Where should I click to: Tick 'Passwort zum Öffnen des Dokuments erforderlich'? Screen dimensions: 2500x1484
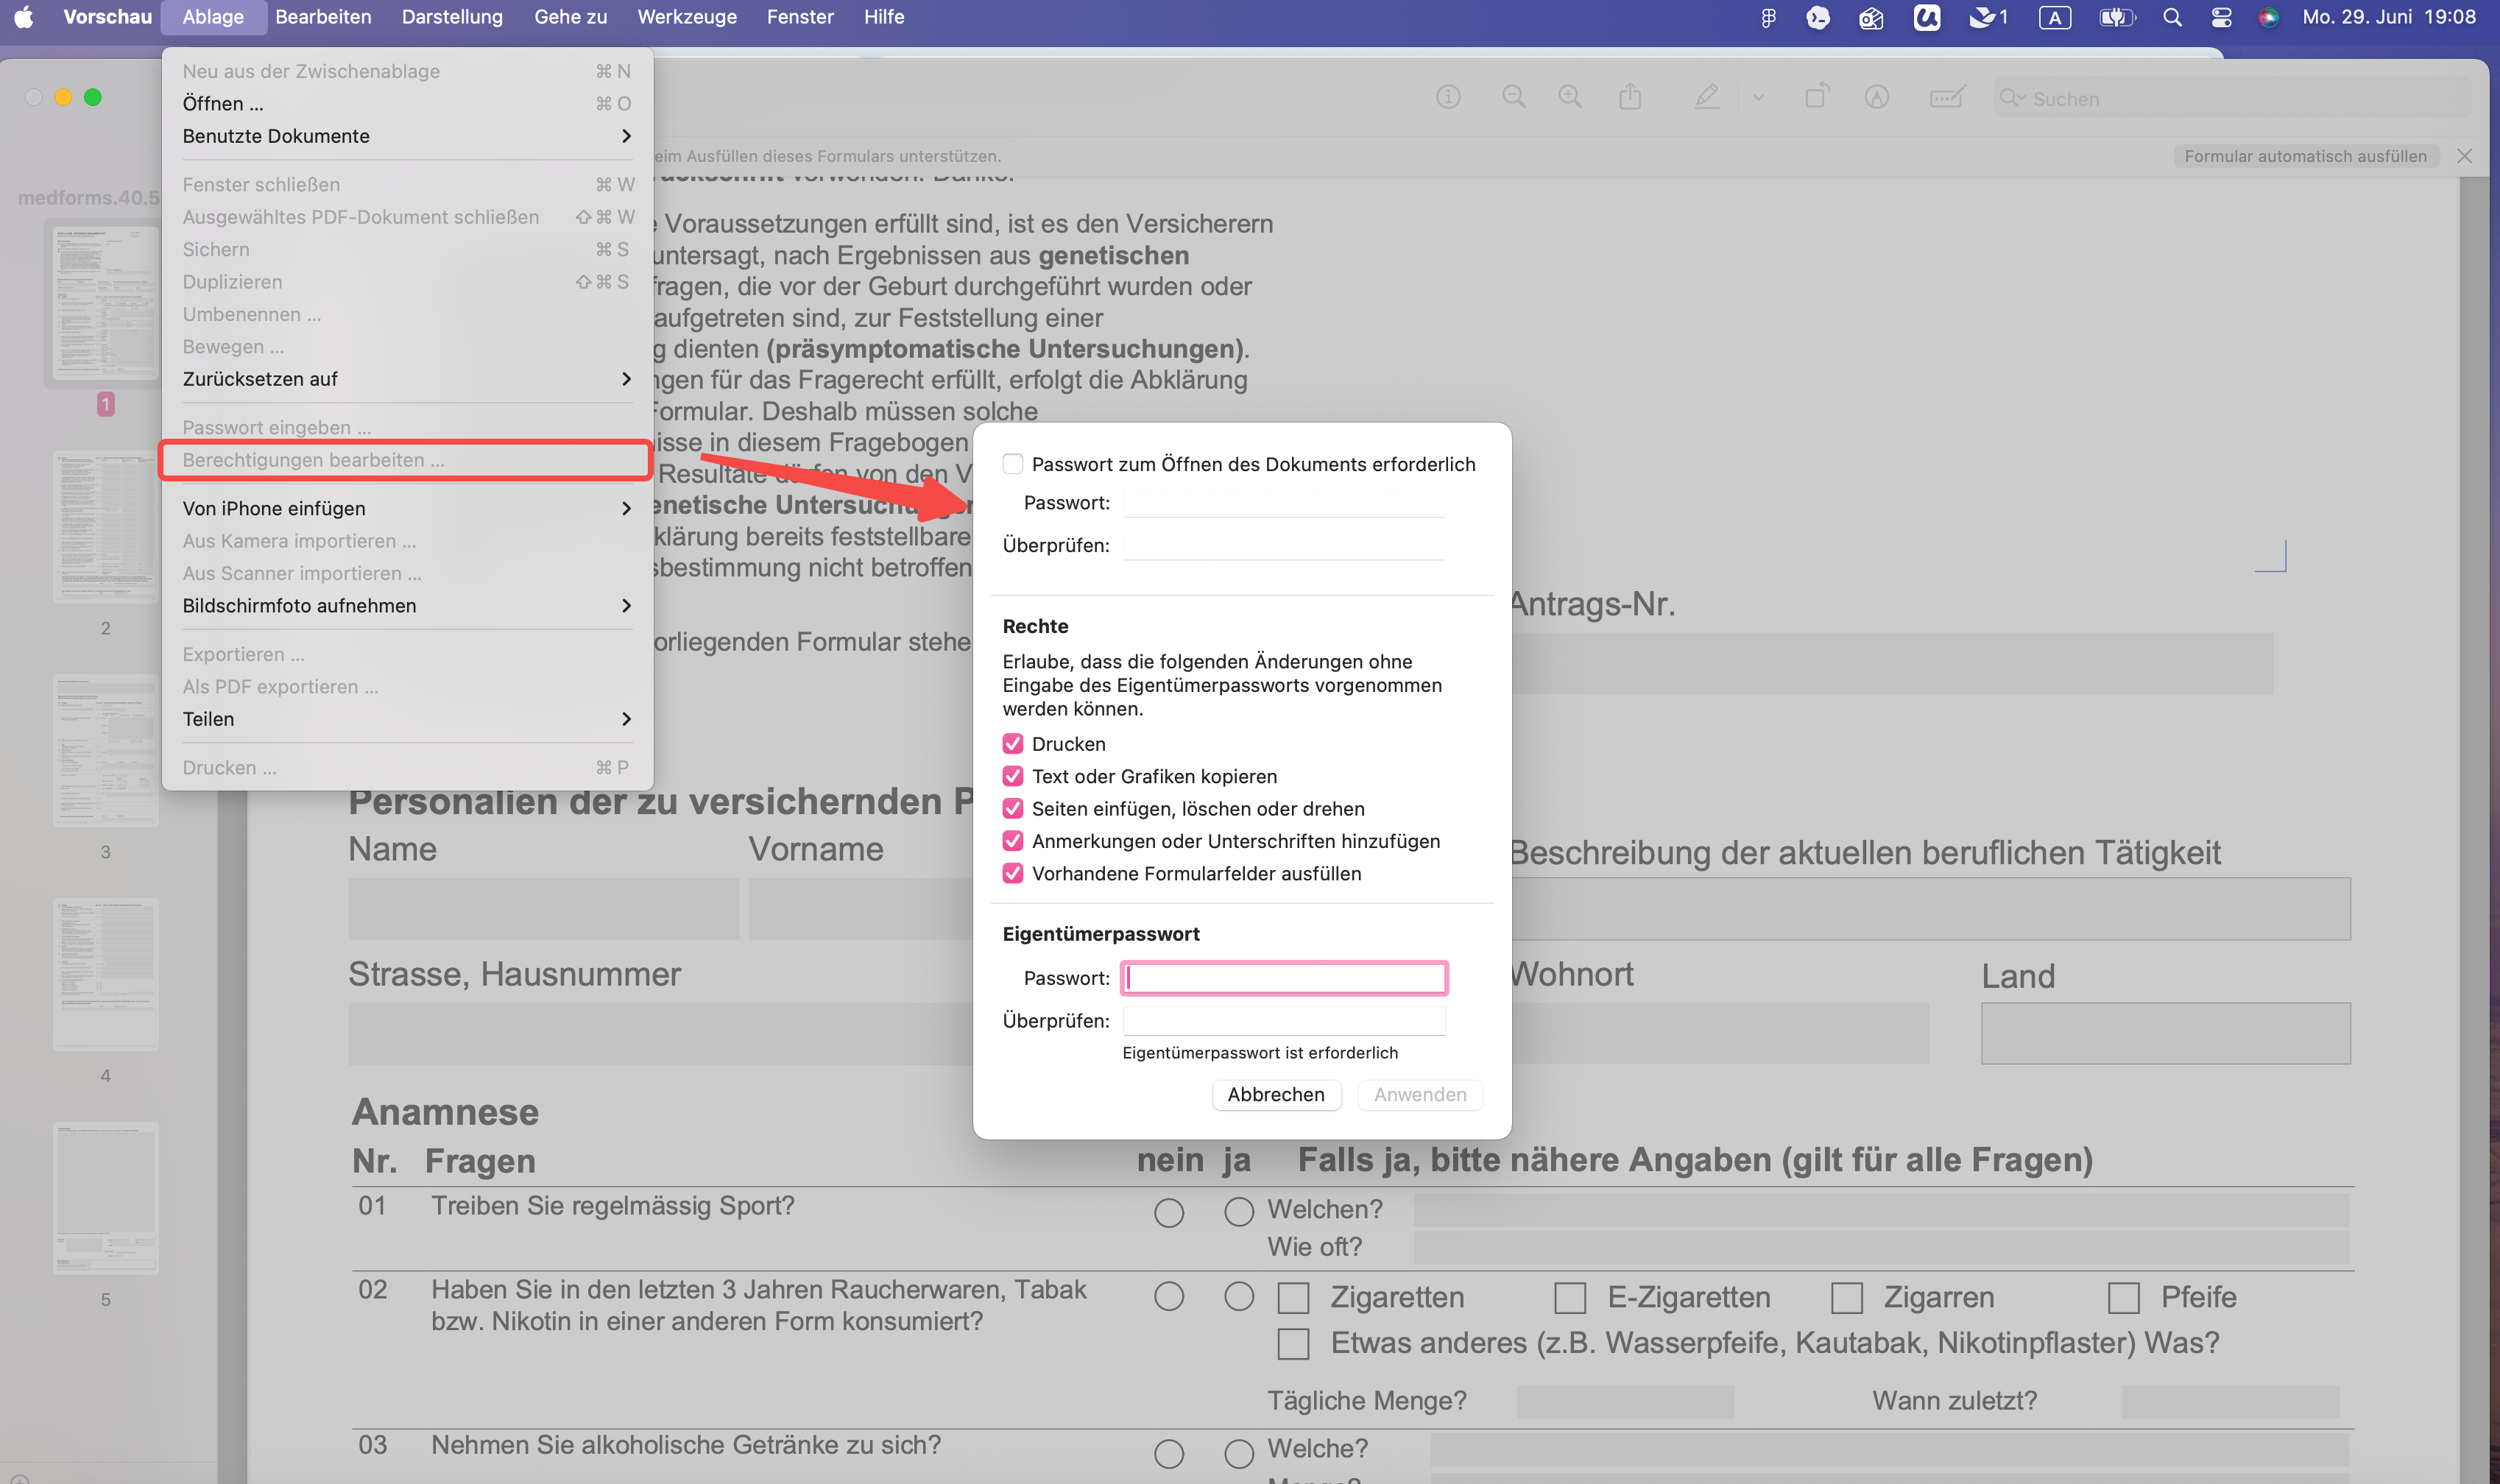tap(1012, 464)
